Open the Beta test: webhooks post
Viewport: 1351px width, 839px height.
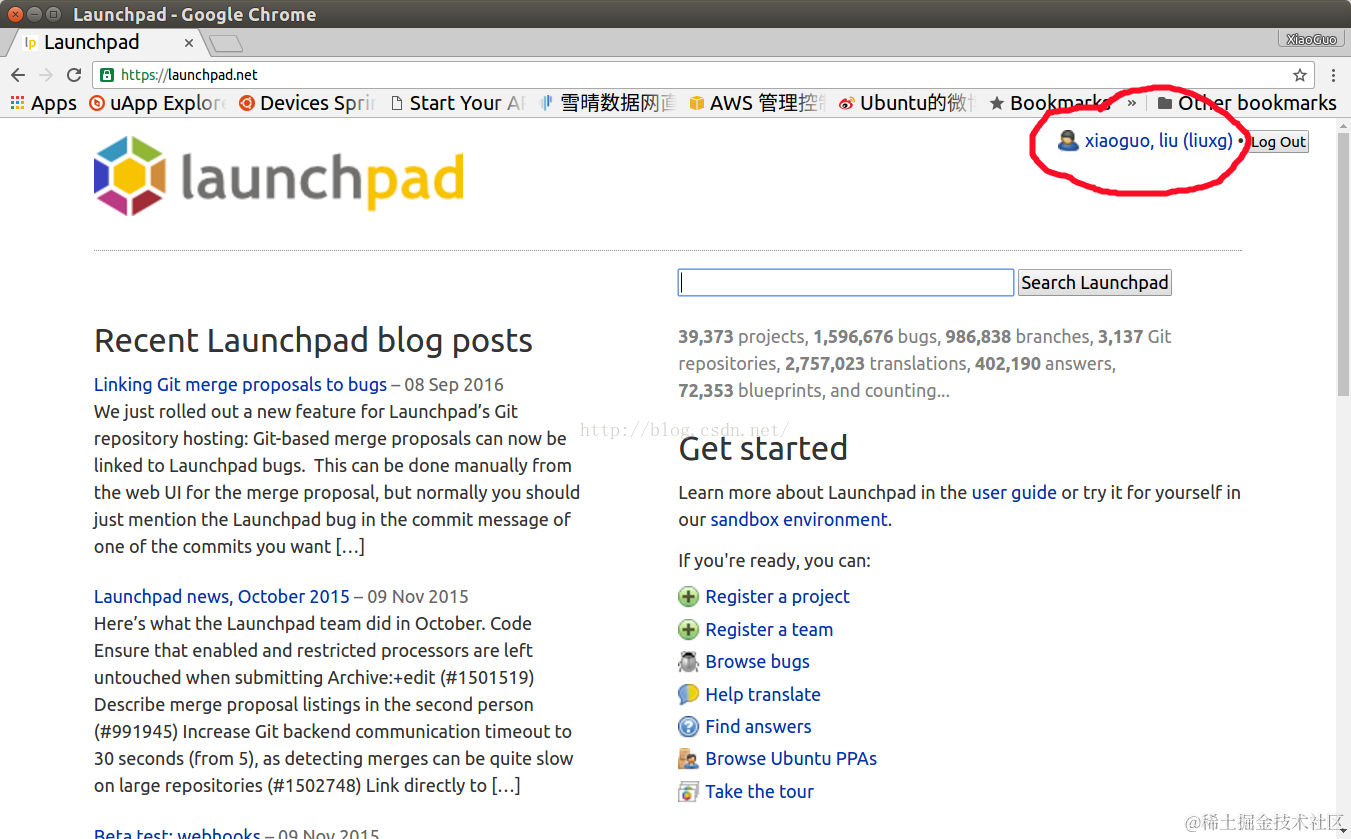(177, 834)
